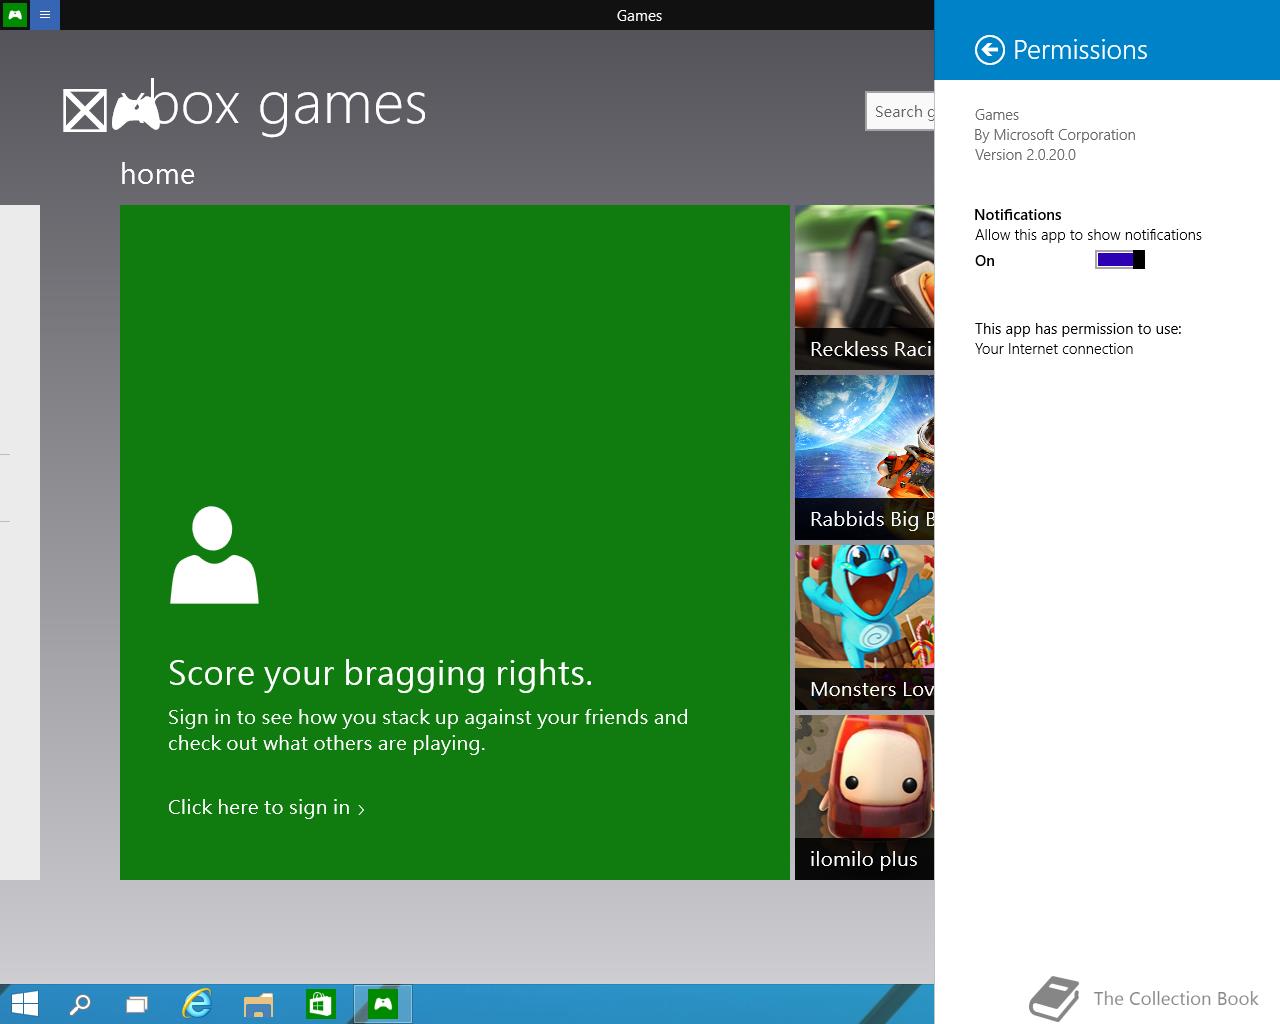
Task: Click the 'Score your bragging rights.' headline
Action: 380,674
